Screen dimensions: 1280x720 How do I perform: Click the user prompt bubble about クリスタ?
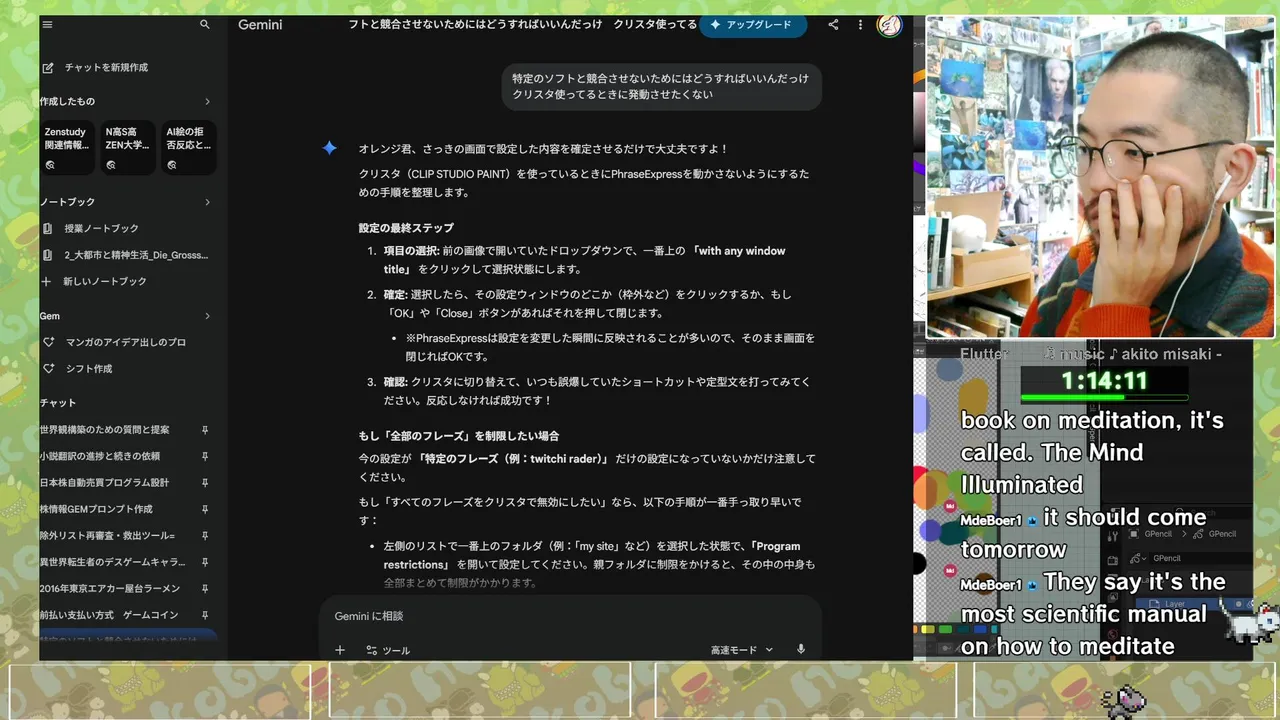point(662,86)
